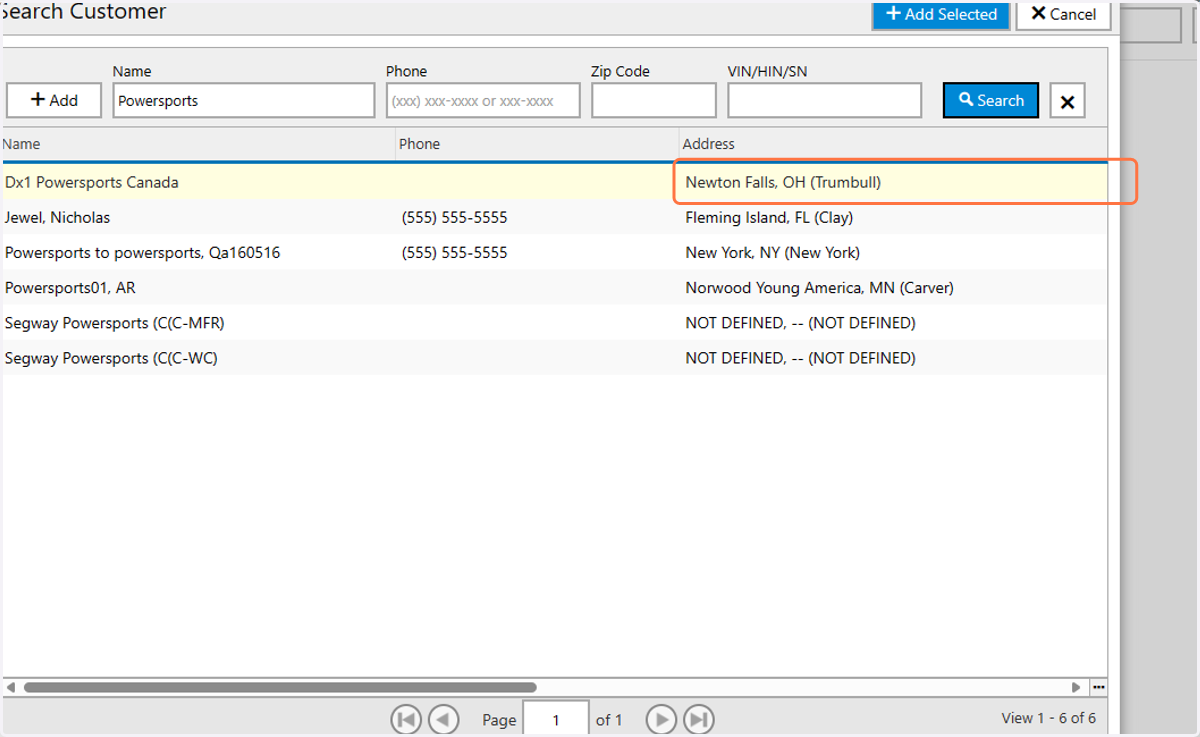Select Segway Powersports (C(C-WC) row
Image resolution: width=1200 pixels, height=737 pixels.
click(x=554, y=358)
